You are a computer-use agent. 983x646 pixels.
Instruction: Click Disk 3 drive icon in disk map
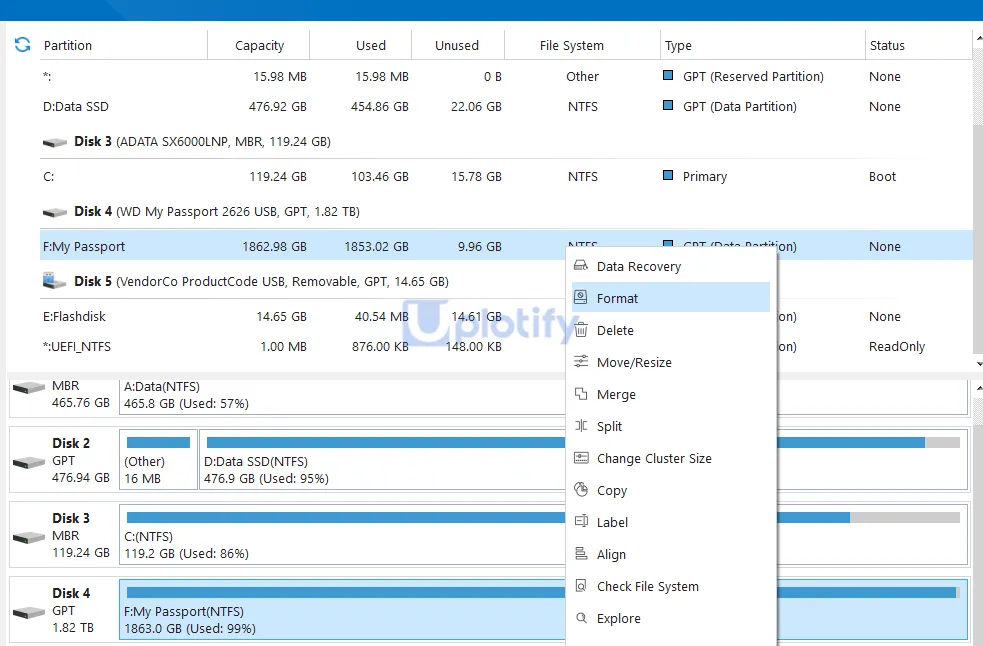[x=29, y=537]
